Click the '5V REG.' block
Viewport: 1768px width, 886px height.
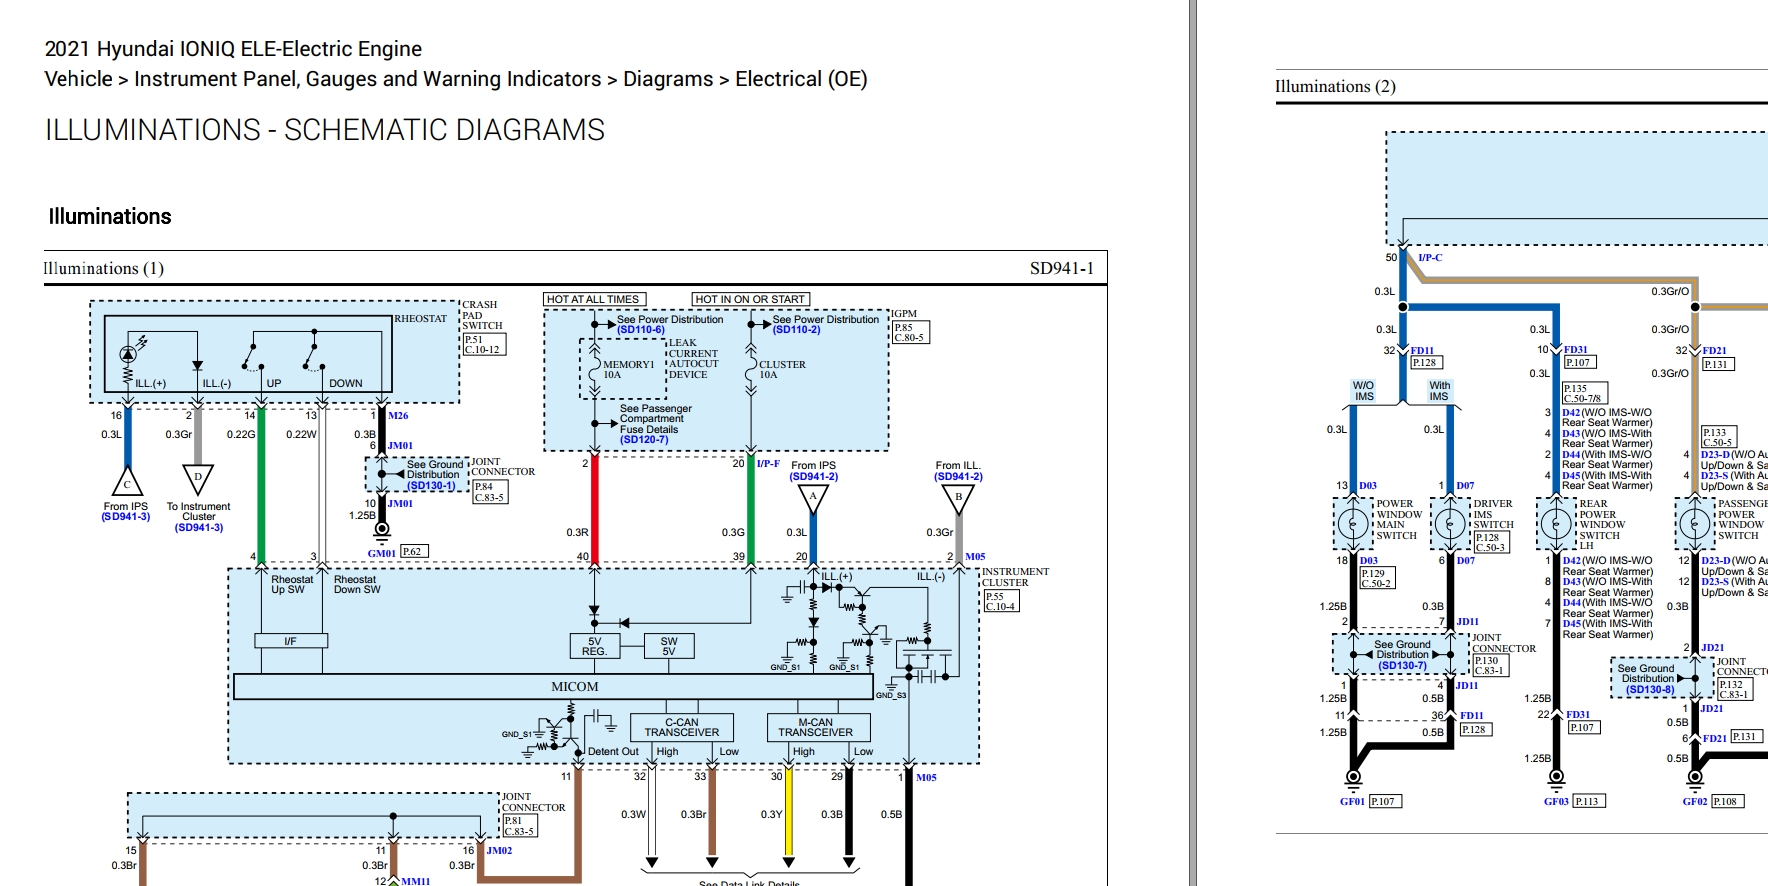[x=594, y=646]
